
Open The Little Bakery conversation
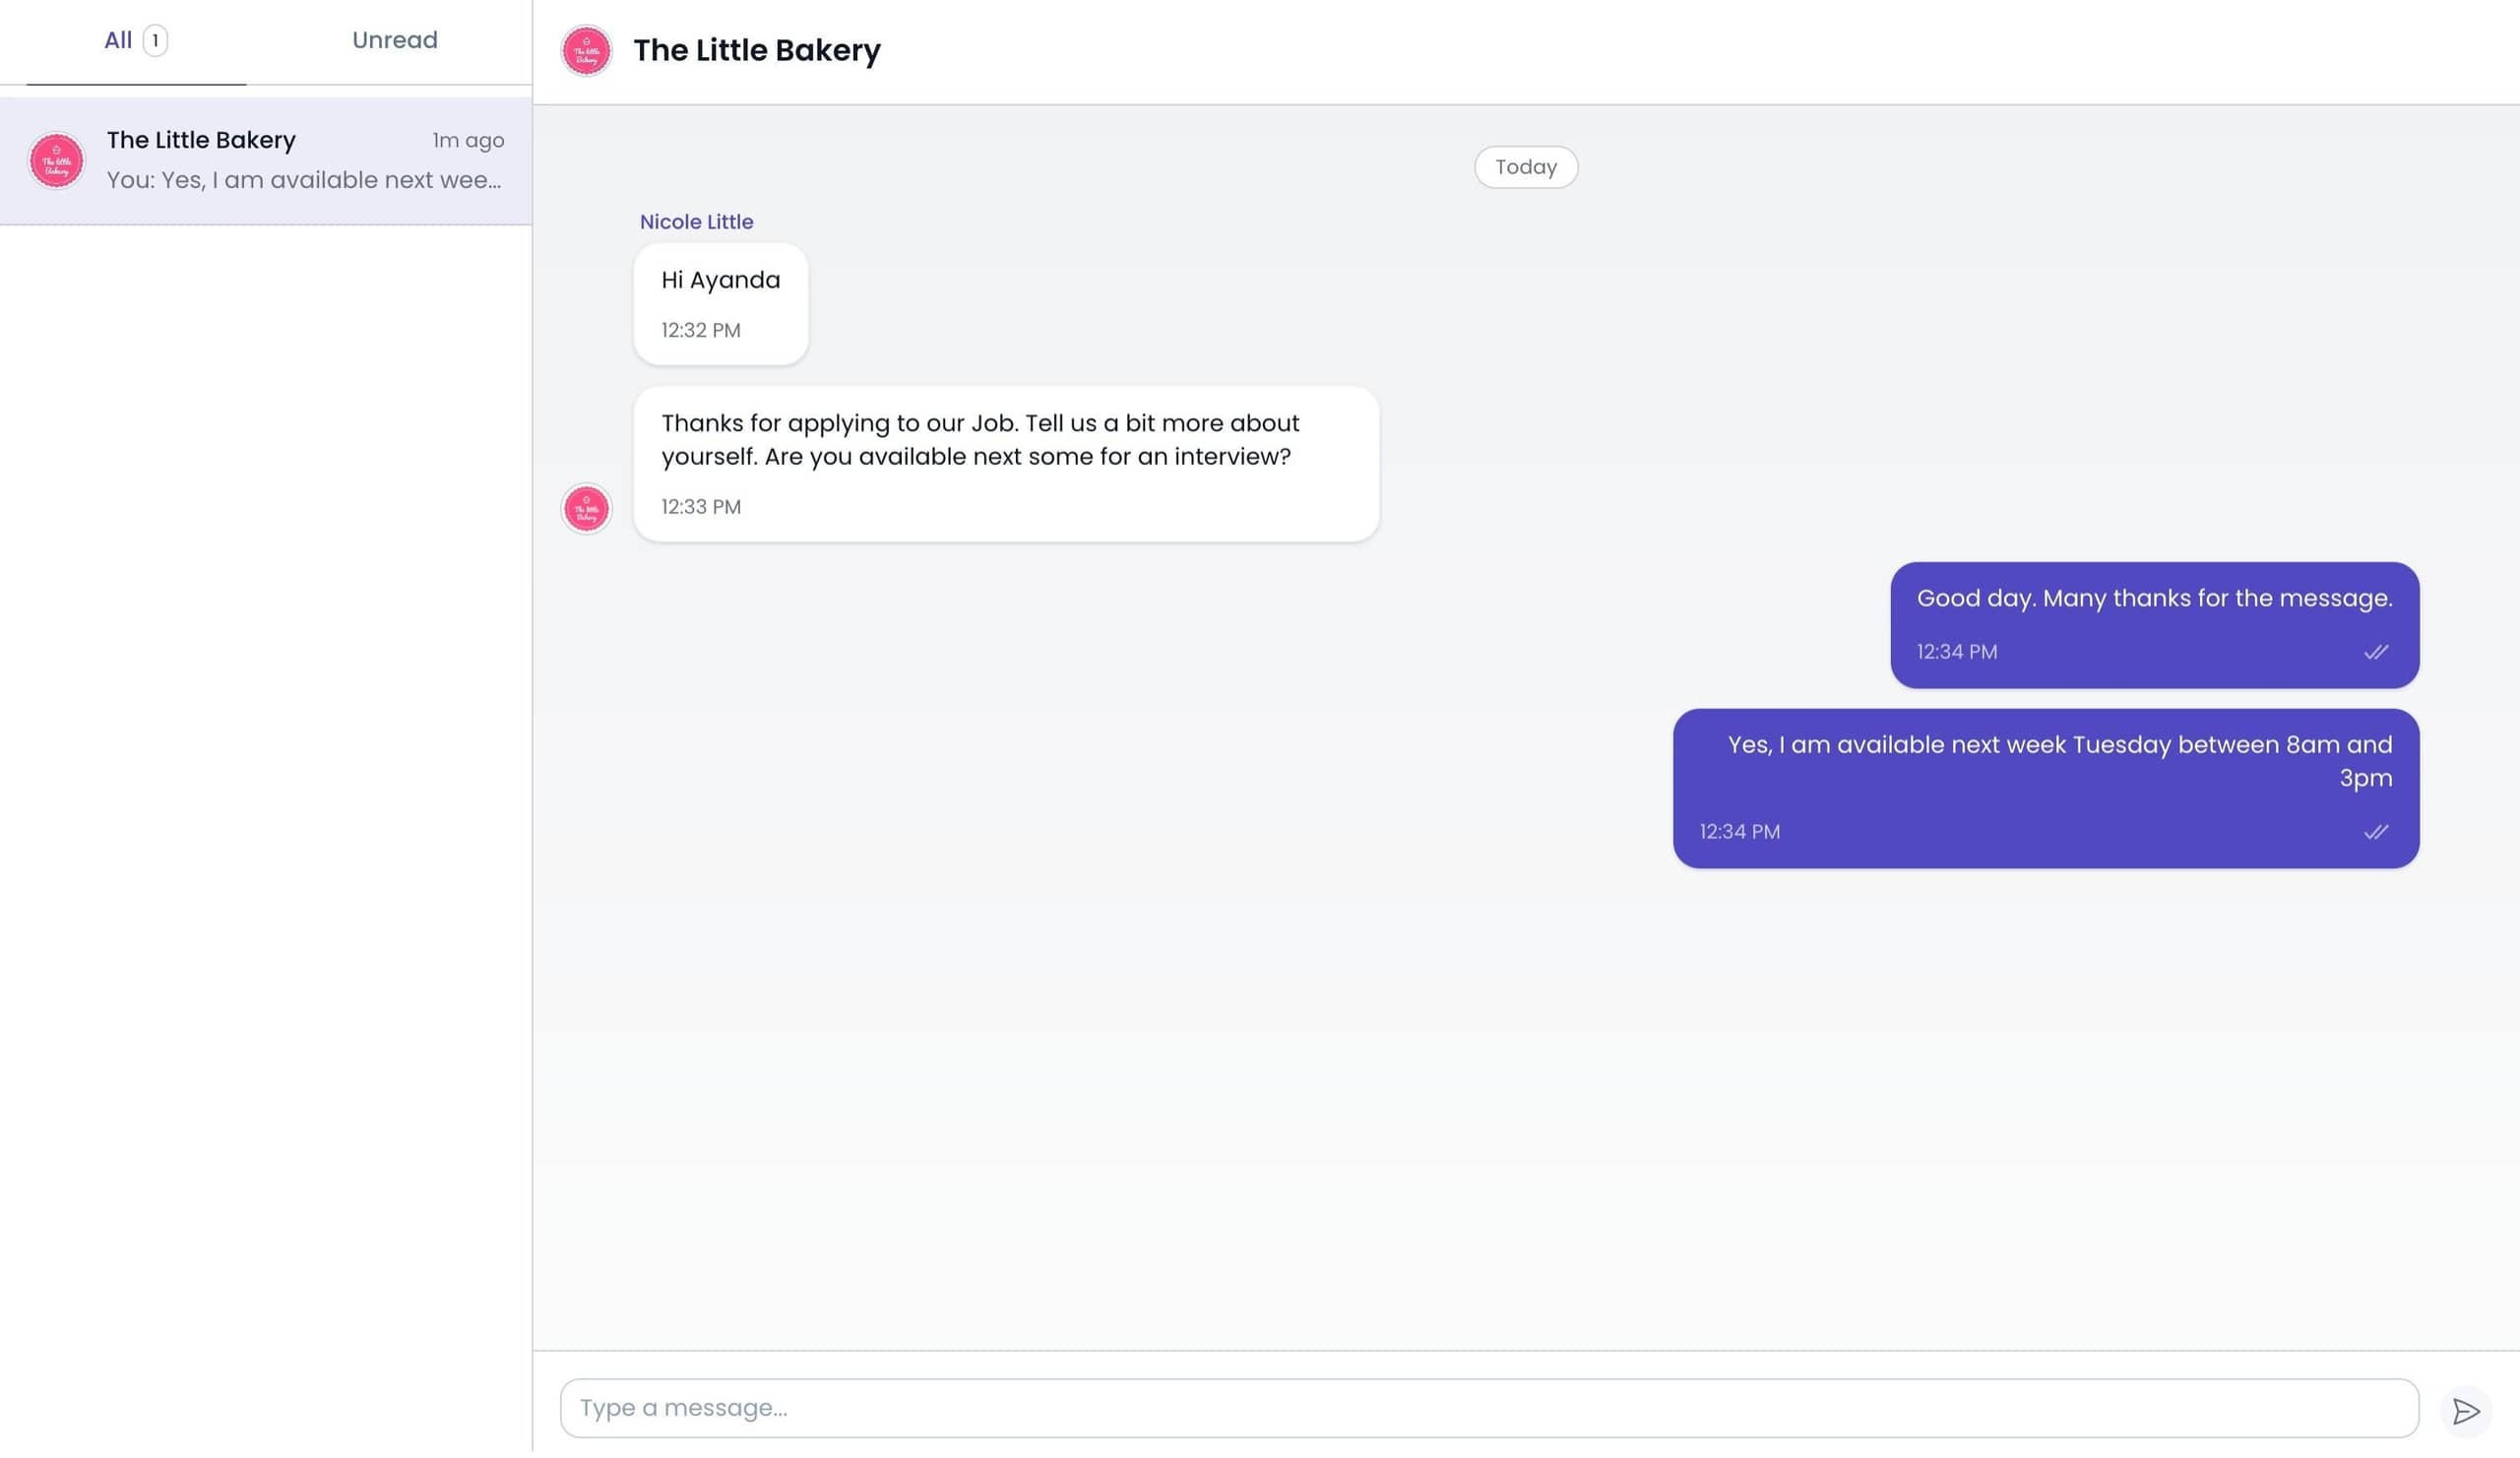click(x=265, y=160)
